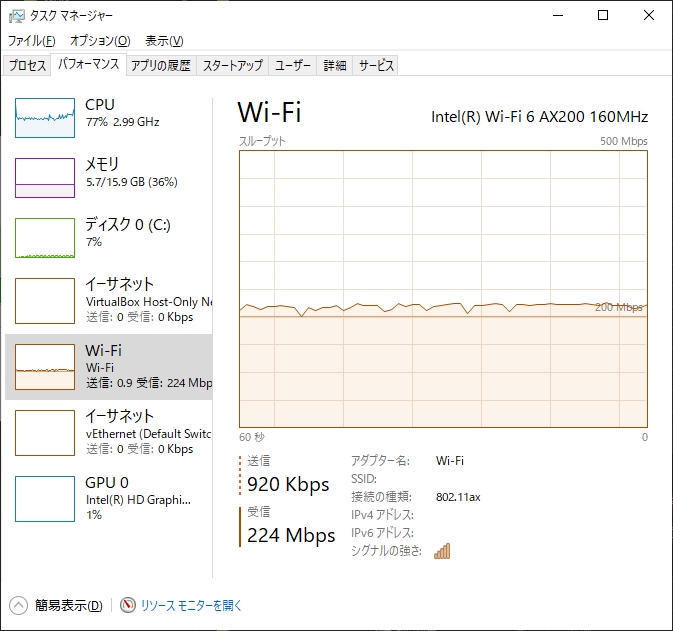The image size is (673, 631).
Task: Click the signal strength bars icon
Action: 442,551
